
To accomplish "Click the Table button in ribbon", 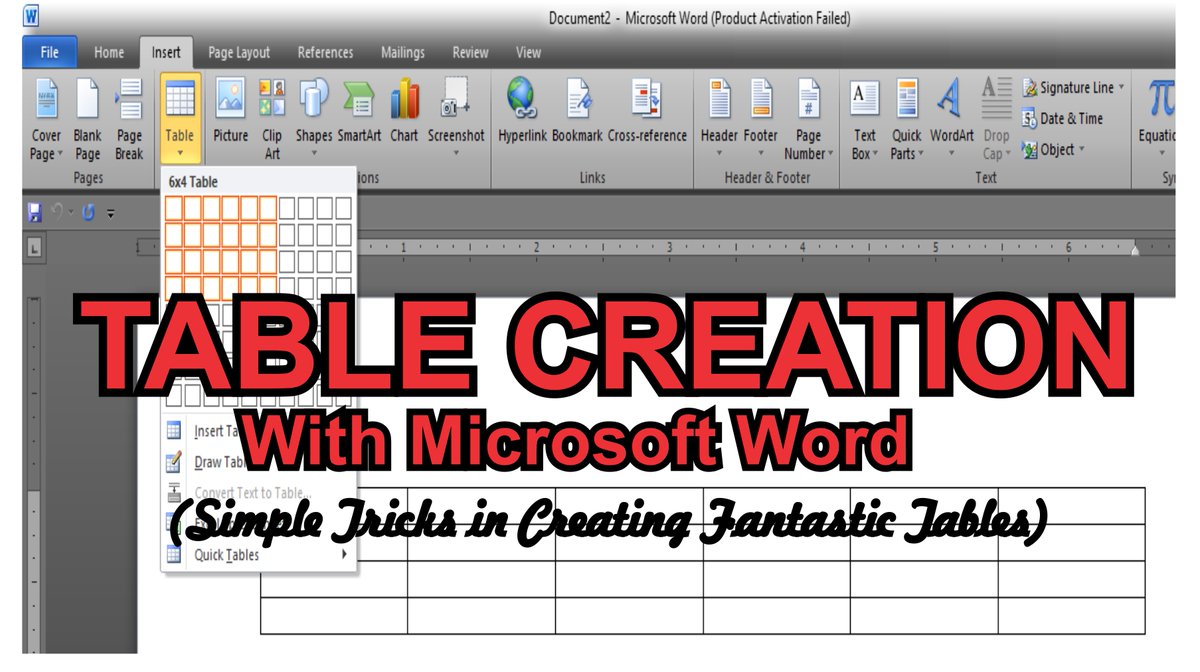I will 180,118.
